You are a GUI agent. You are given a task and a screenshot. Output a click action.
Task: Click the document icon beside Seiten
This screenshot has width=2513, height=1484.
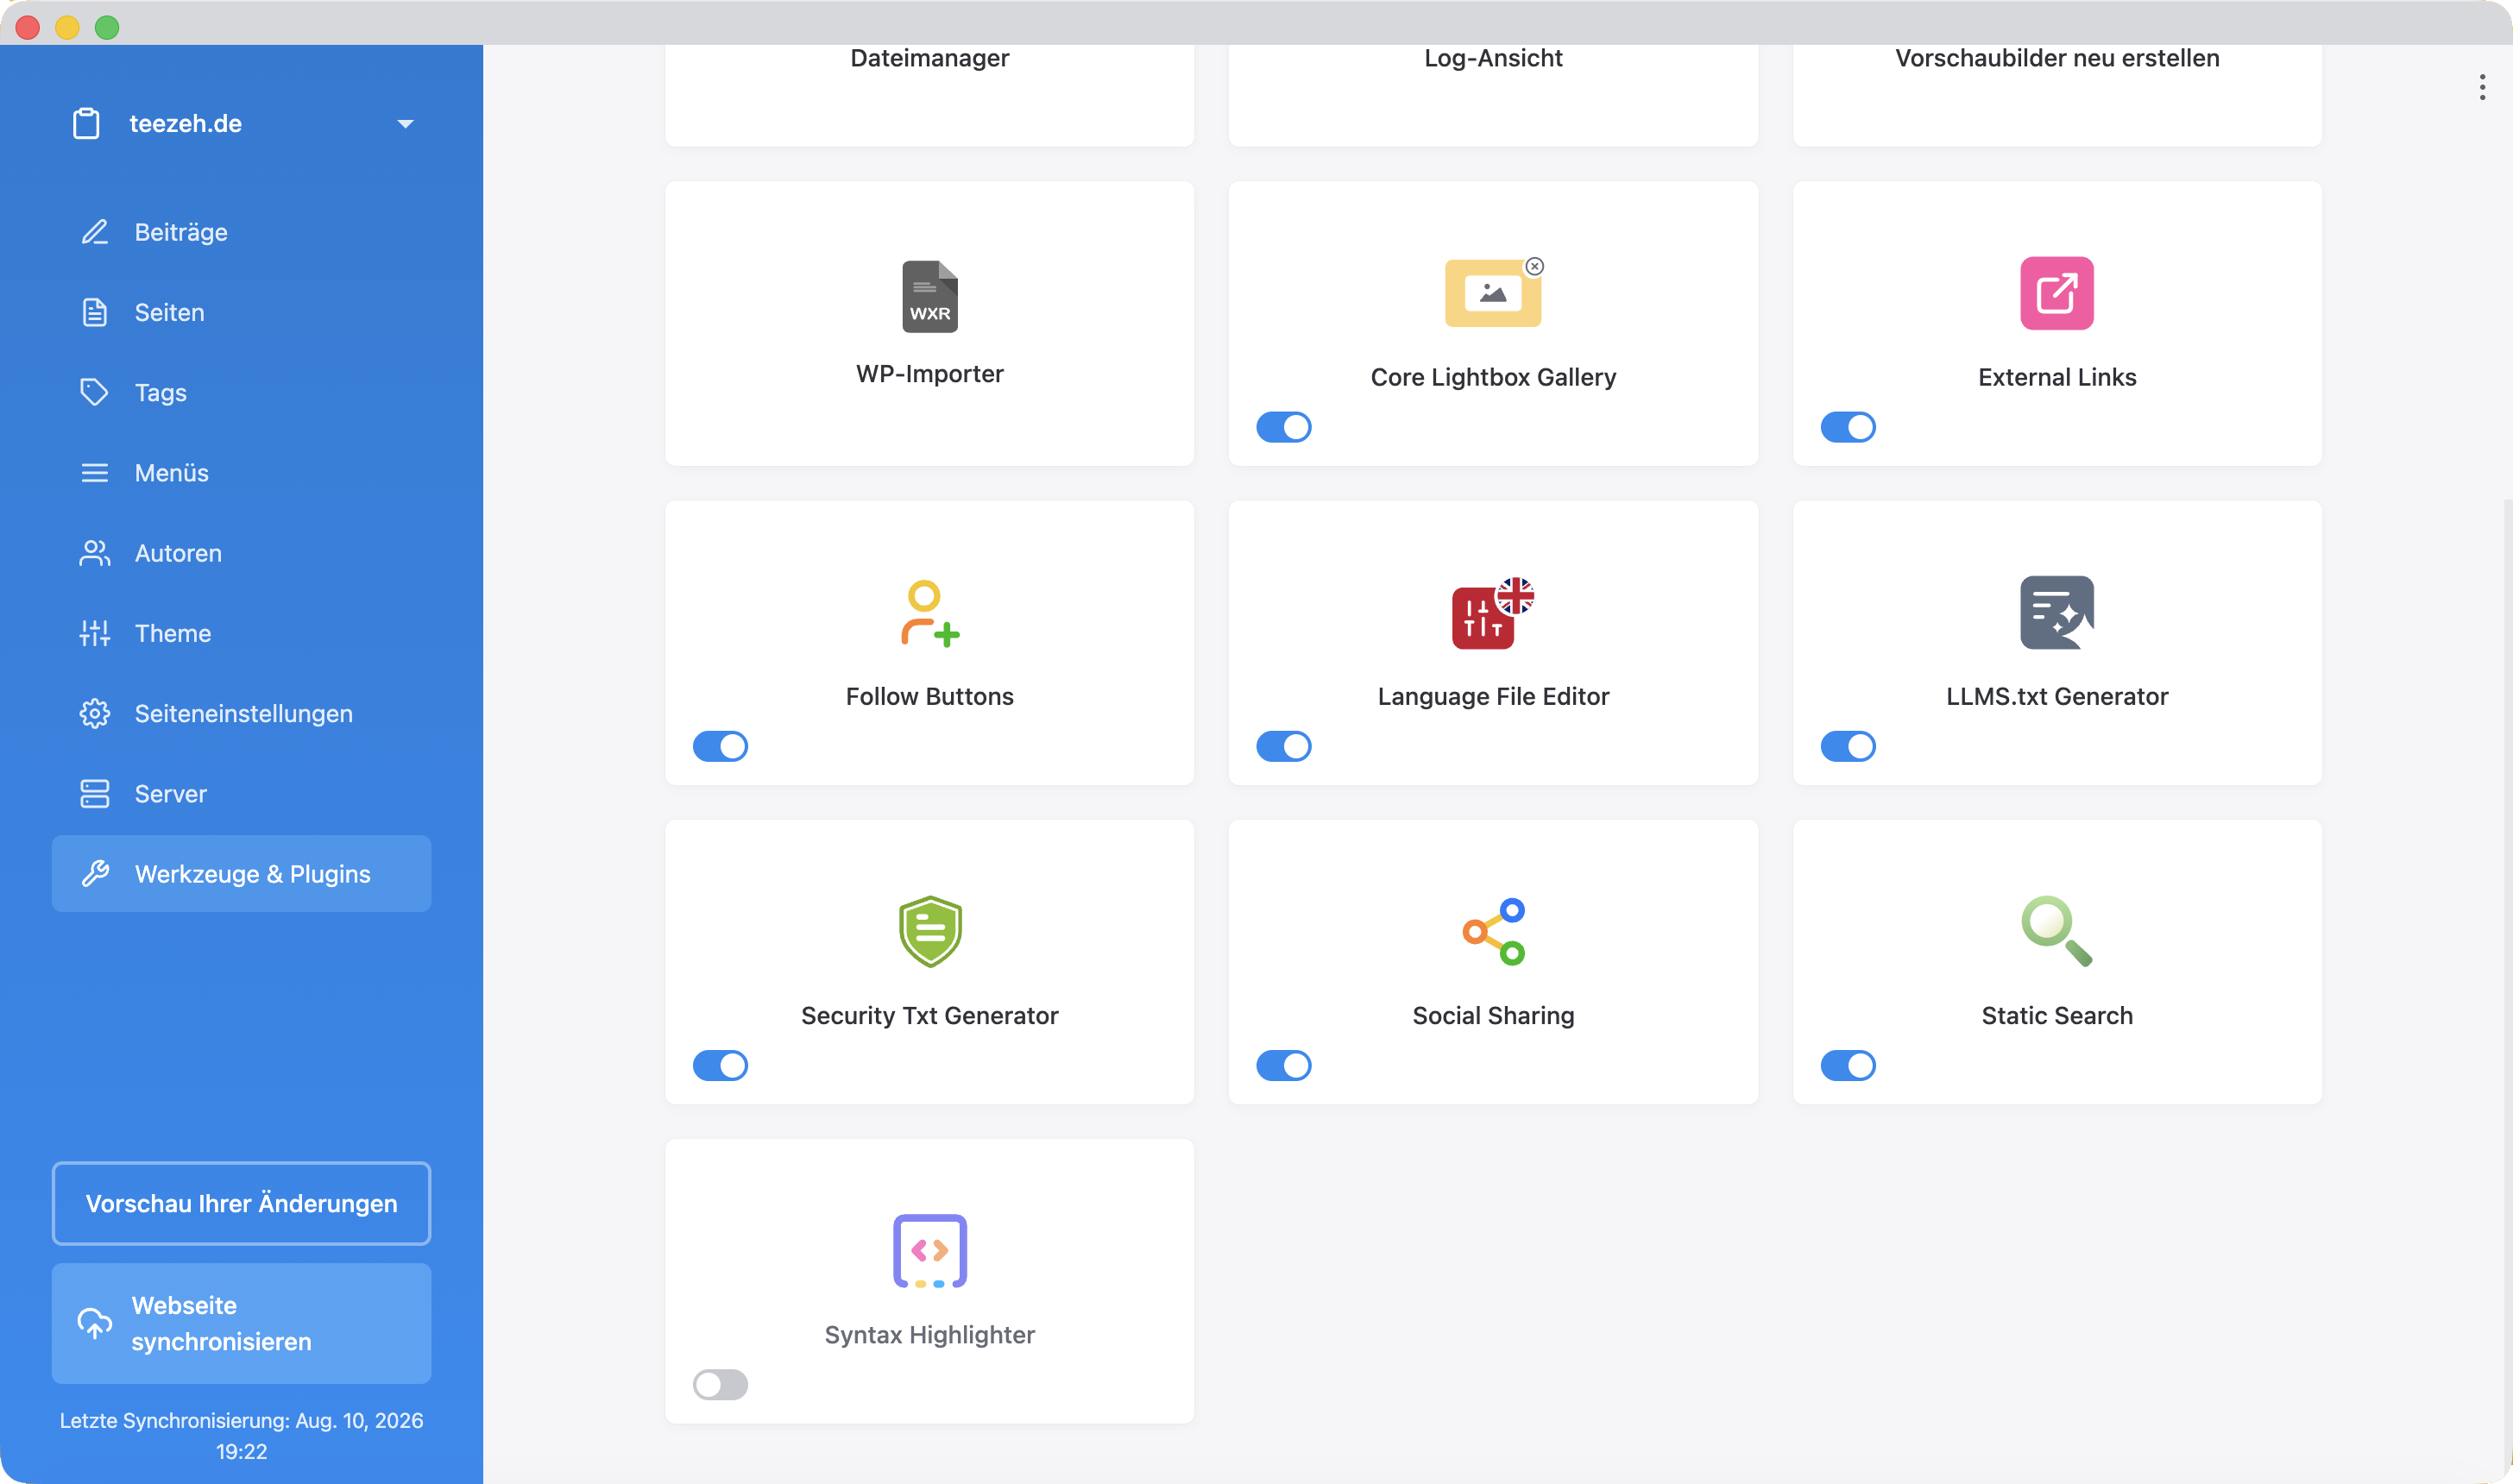click(x=94, y=312)
